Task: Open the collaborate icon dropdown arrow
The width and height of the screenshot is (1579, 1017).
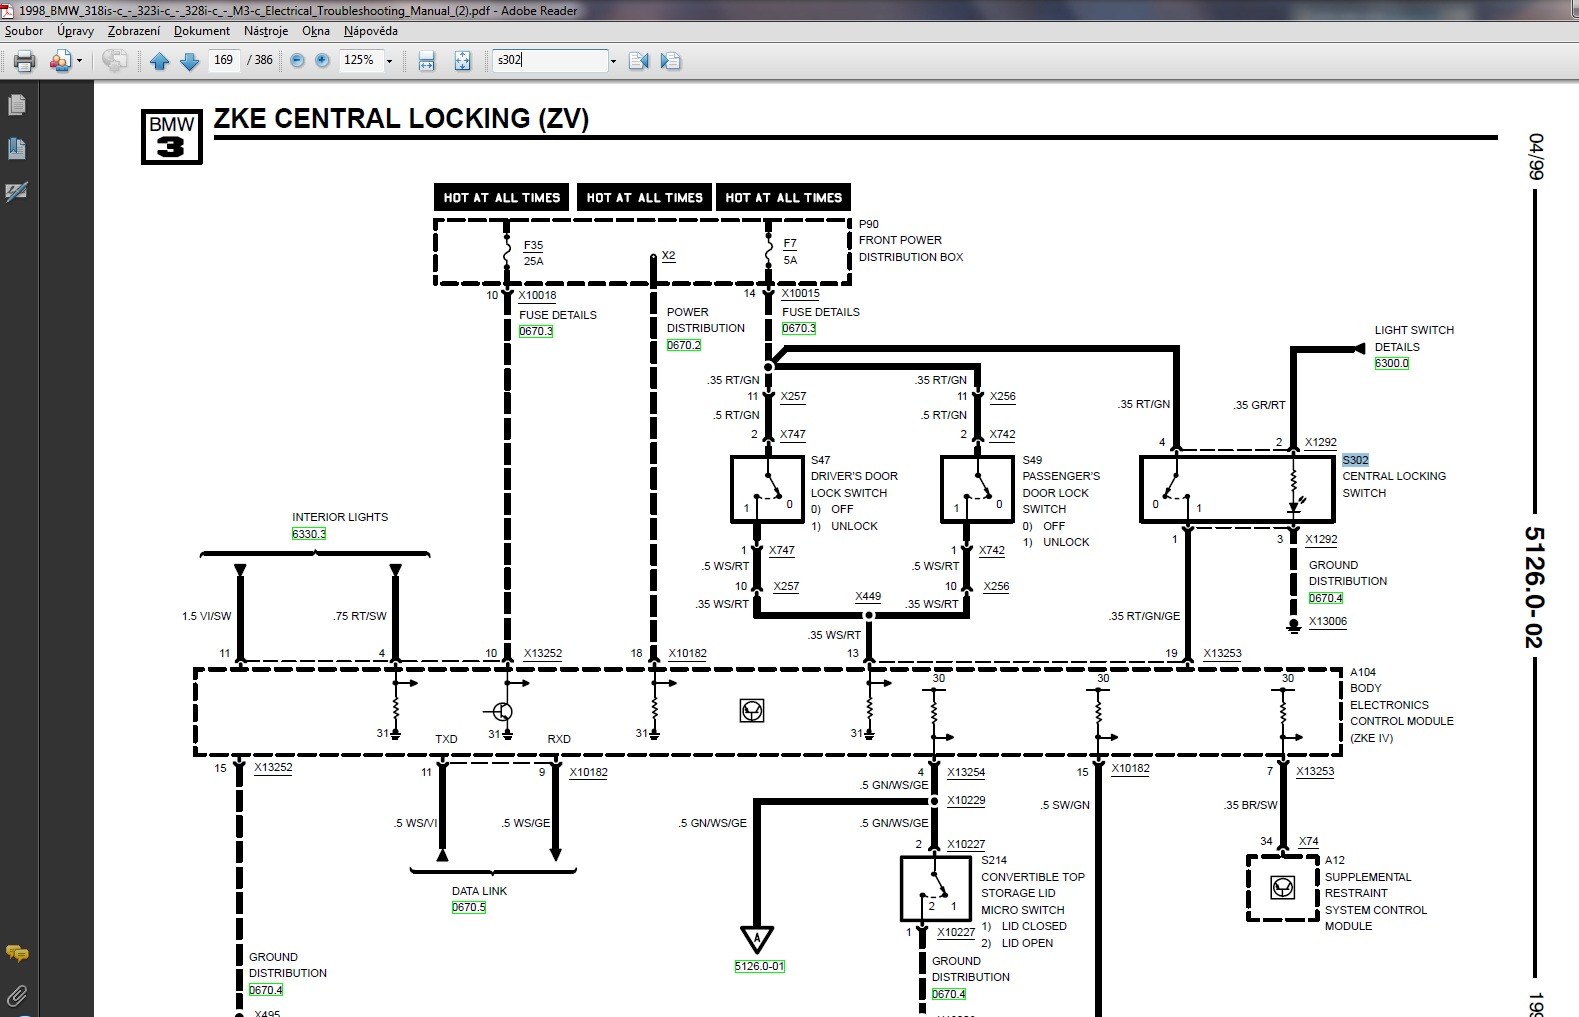Action: coord(80,61)
